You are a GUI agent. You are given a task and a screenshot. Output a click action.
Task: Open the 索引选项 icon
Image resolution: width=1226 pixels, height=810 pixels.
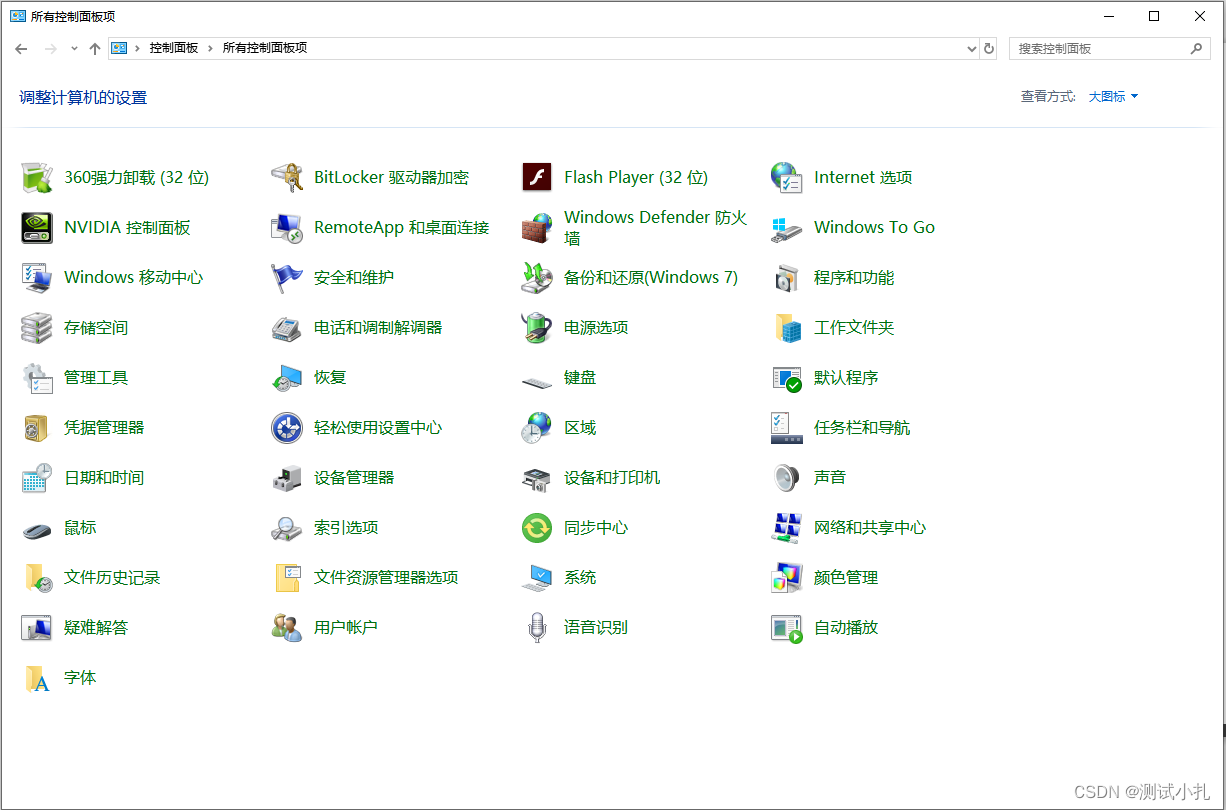pos(287,527)
